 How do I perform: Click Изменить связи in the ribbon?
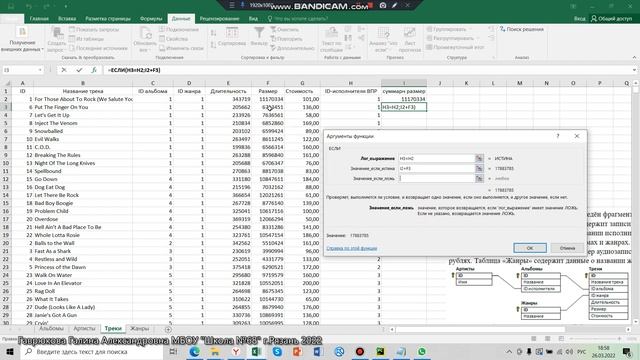click(x=181, y=48)
